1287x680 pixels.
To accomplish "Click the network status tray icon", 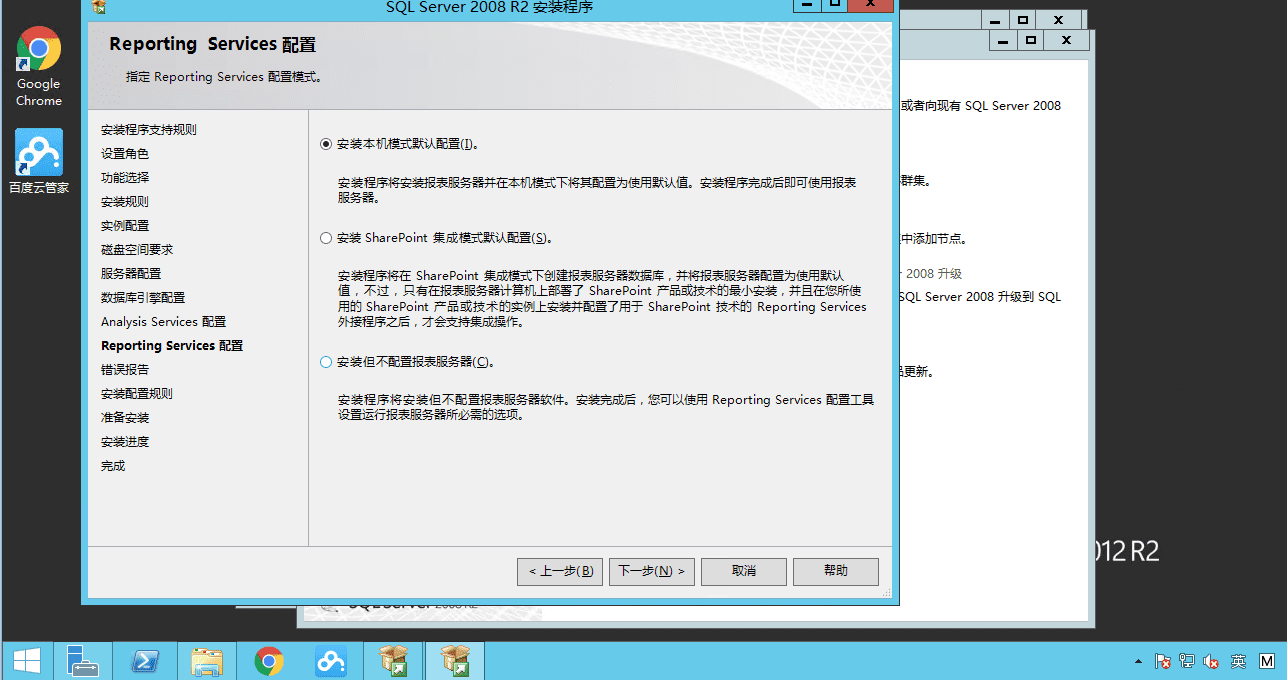I will pyautogui.click(x=1187, y=661).
